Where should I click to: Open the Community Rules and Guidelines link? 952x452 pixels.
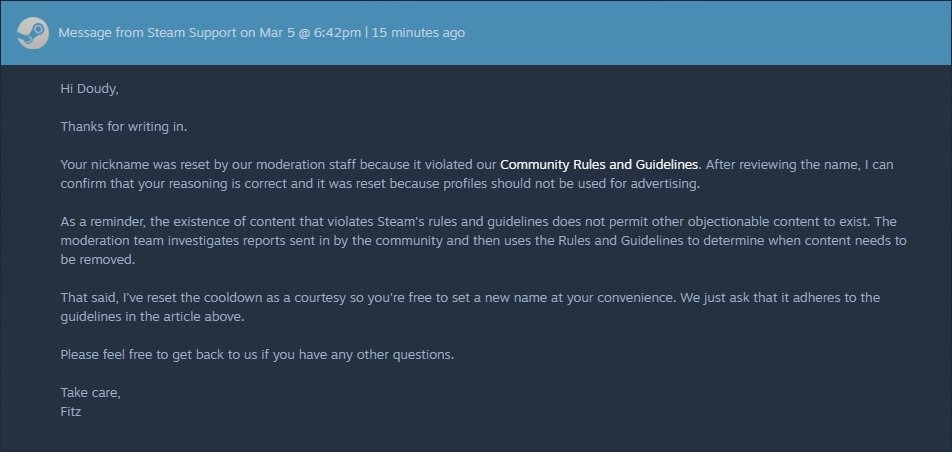point(598,164)
